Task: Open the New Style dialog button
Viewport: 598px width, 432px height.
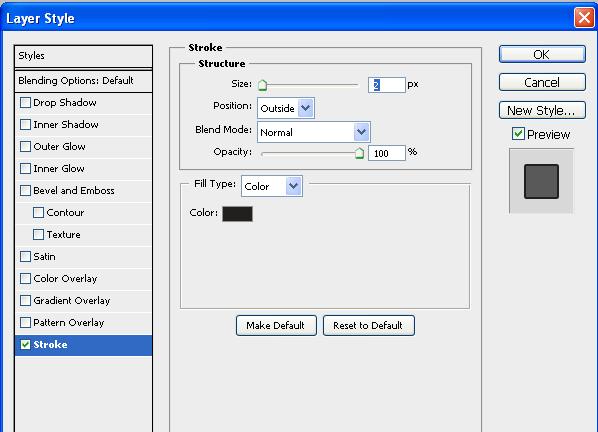Action: pos(542,111)
